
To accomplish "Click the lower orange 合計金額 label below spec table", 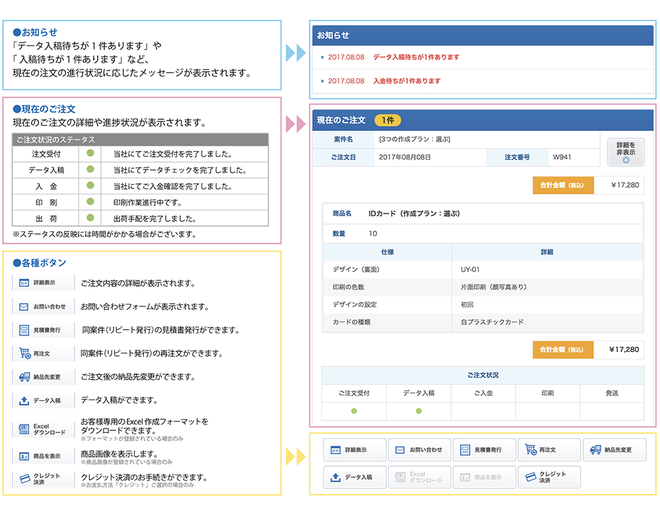I will 563,350.
